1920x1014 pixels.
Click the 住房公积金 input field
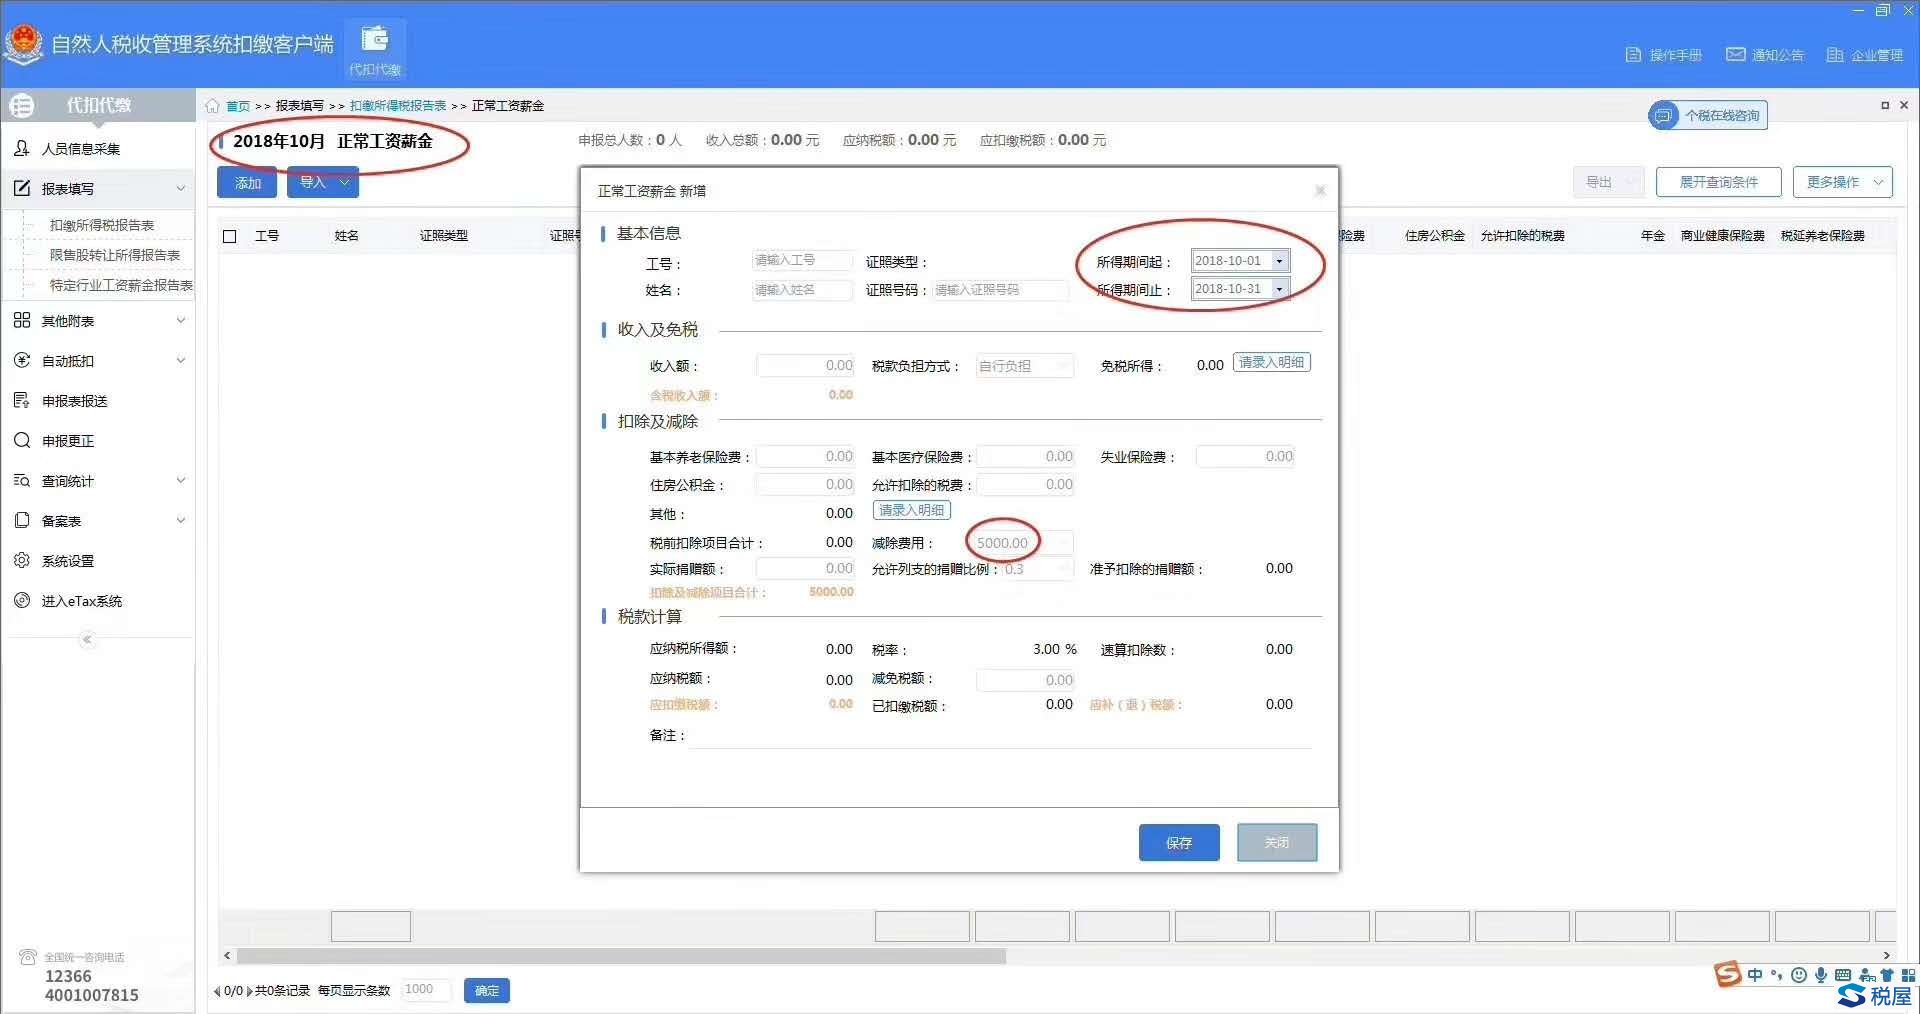[805, 485]
